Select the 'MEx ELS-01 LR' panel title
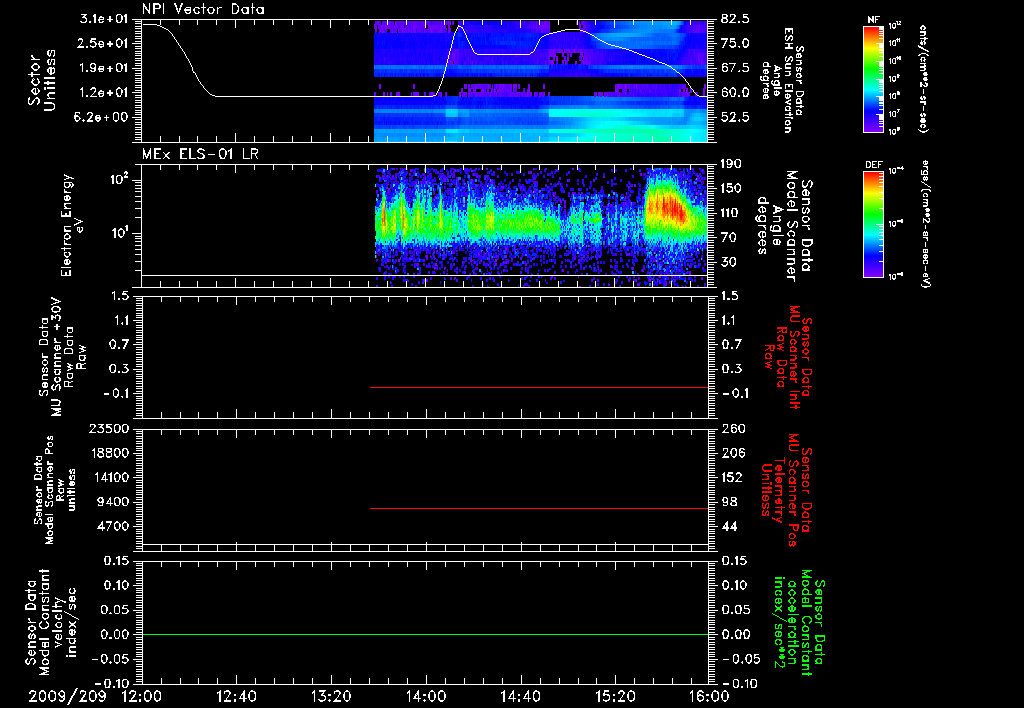The width and height of the screenshot is (1024, 708). 200,154
